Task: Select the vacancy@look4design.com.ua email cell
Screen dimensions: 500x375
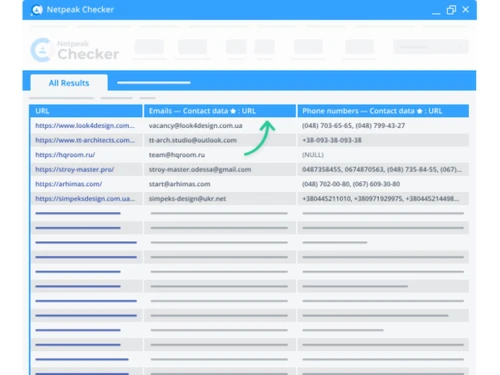Action: [x=220, y=126]
